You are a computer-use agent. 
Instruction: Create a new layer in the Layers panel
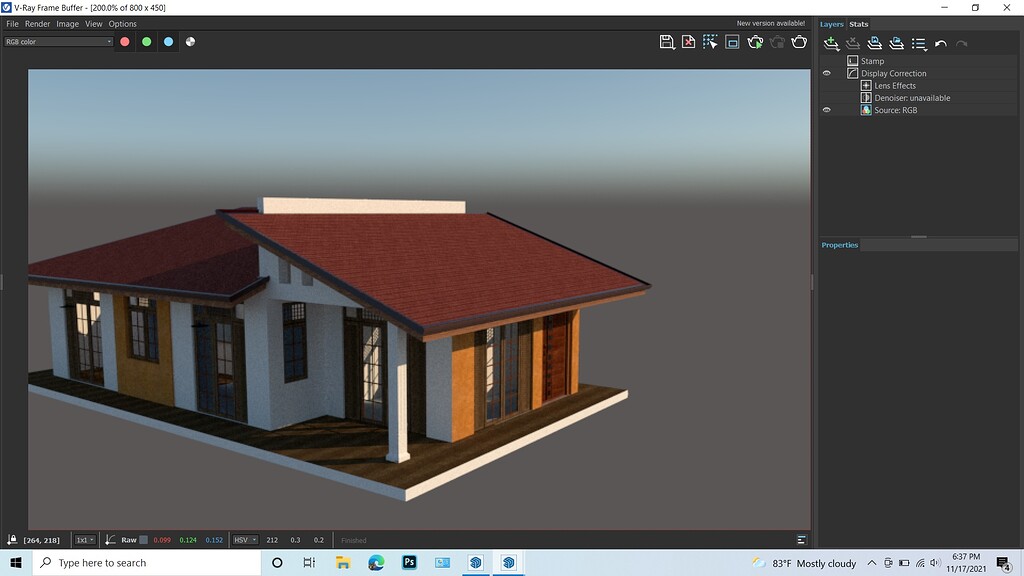pyautogui.click(x=831, y=43)
